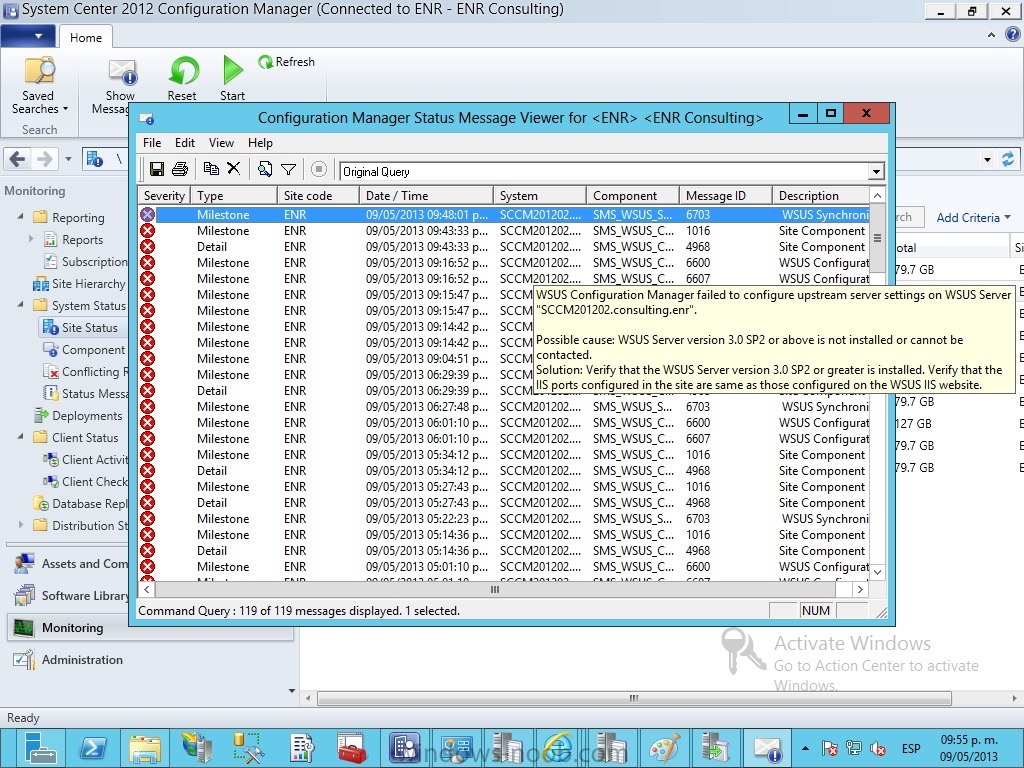Sort by the Message ID column header
This screenshot has width=1024, height=768.
[x=726, y=196]
